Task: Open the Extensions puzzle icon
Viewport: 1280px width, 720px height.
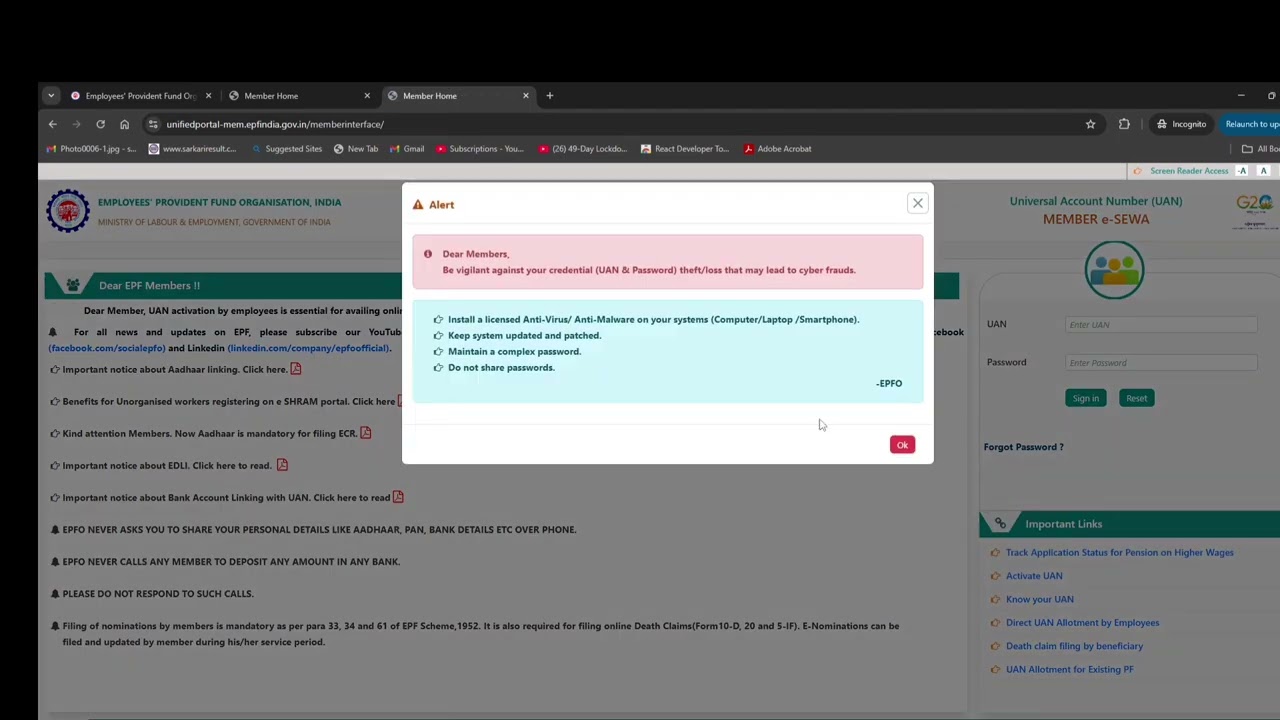Action: pos(1124,124)
